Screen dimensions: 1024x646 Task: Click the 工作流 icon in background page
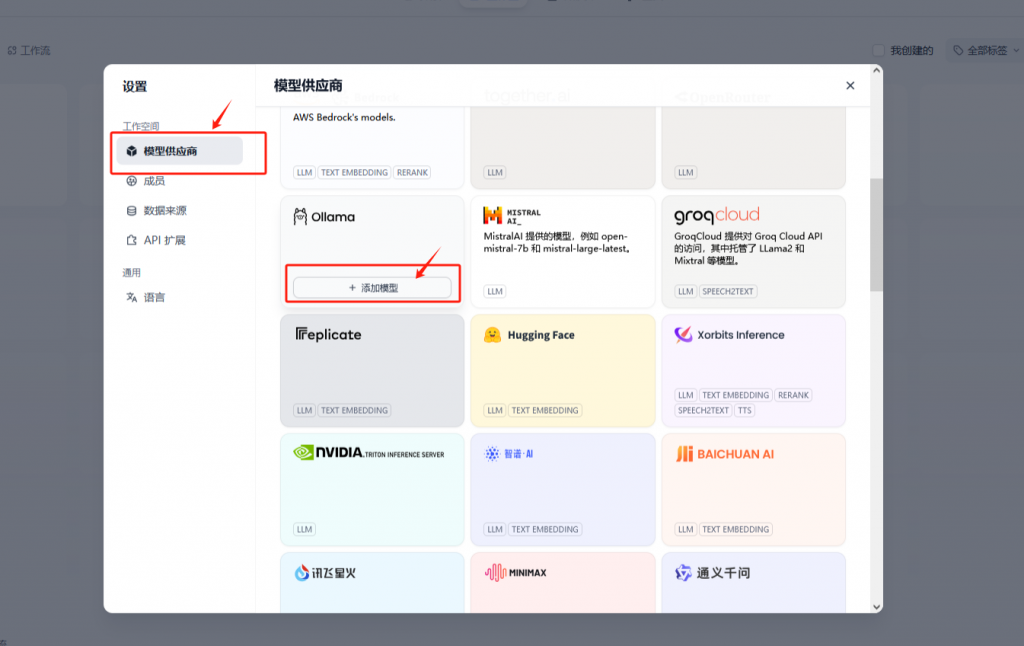pyautogui.click(x=12, y=50)
